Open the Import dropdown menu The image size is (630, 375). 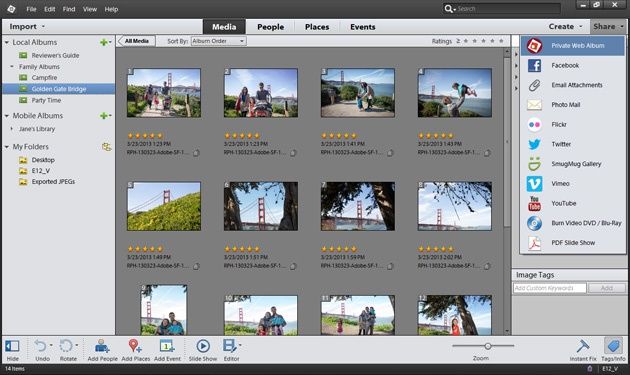pyautogui.click(x=27, y=27)
